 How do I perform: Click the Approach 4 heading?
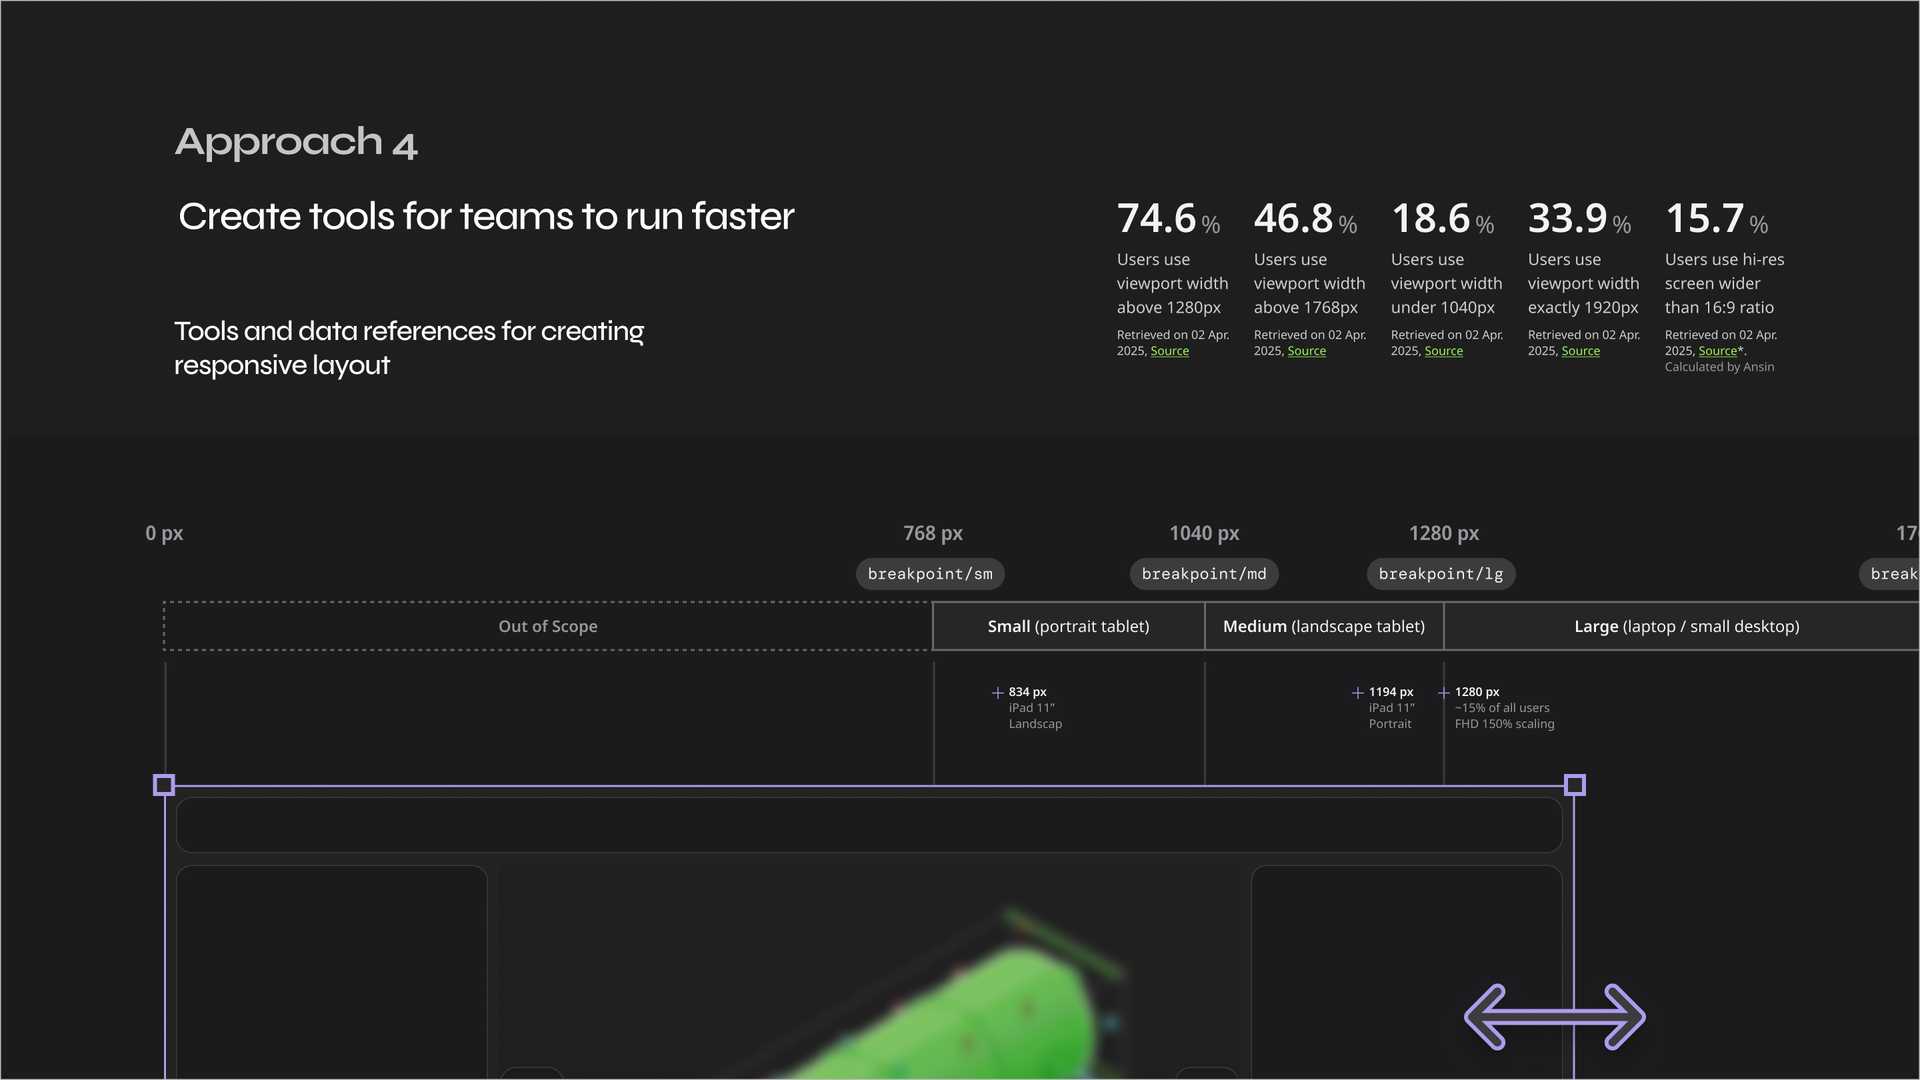pyautogui.click(x=296, y=143)
